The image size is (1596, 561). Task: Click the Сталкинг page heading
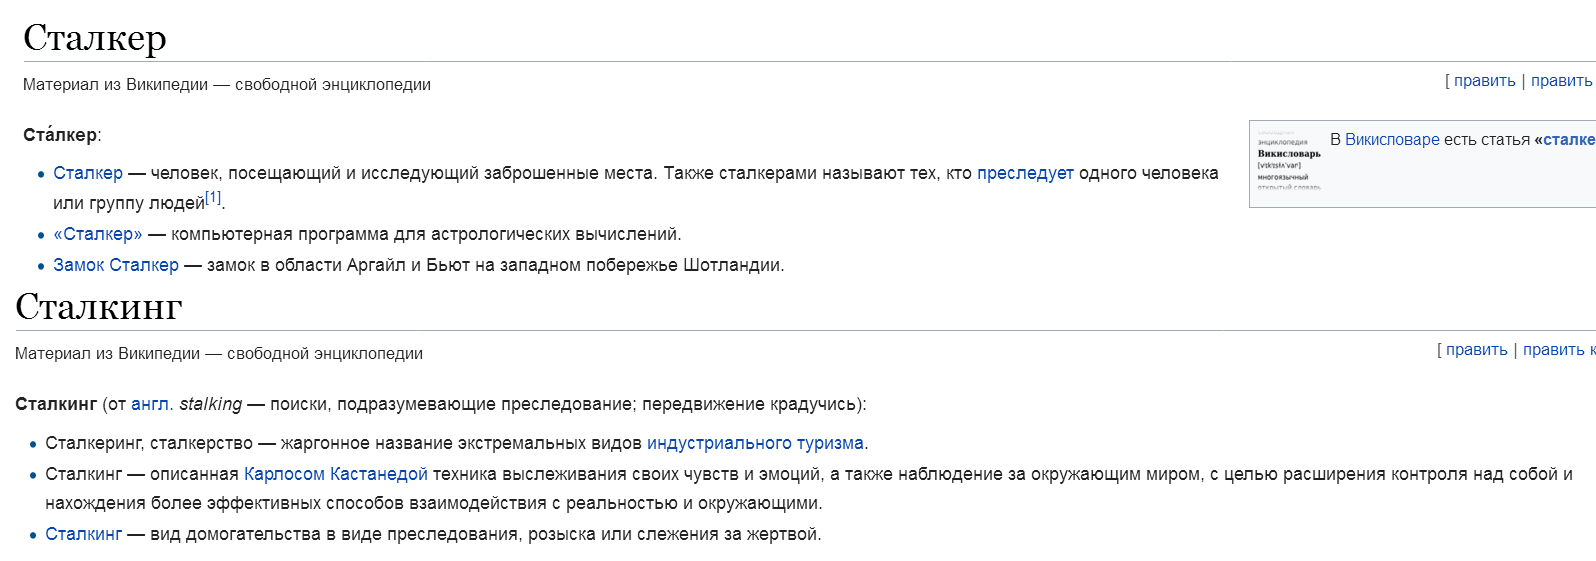coord(99,307)
